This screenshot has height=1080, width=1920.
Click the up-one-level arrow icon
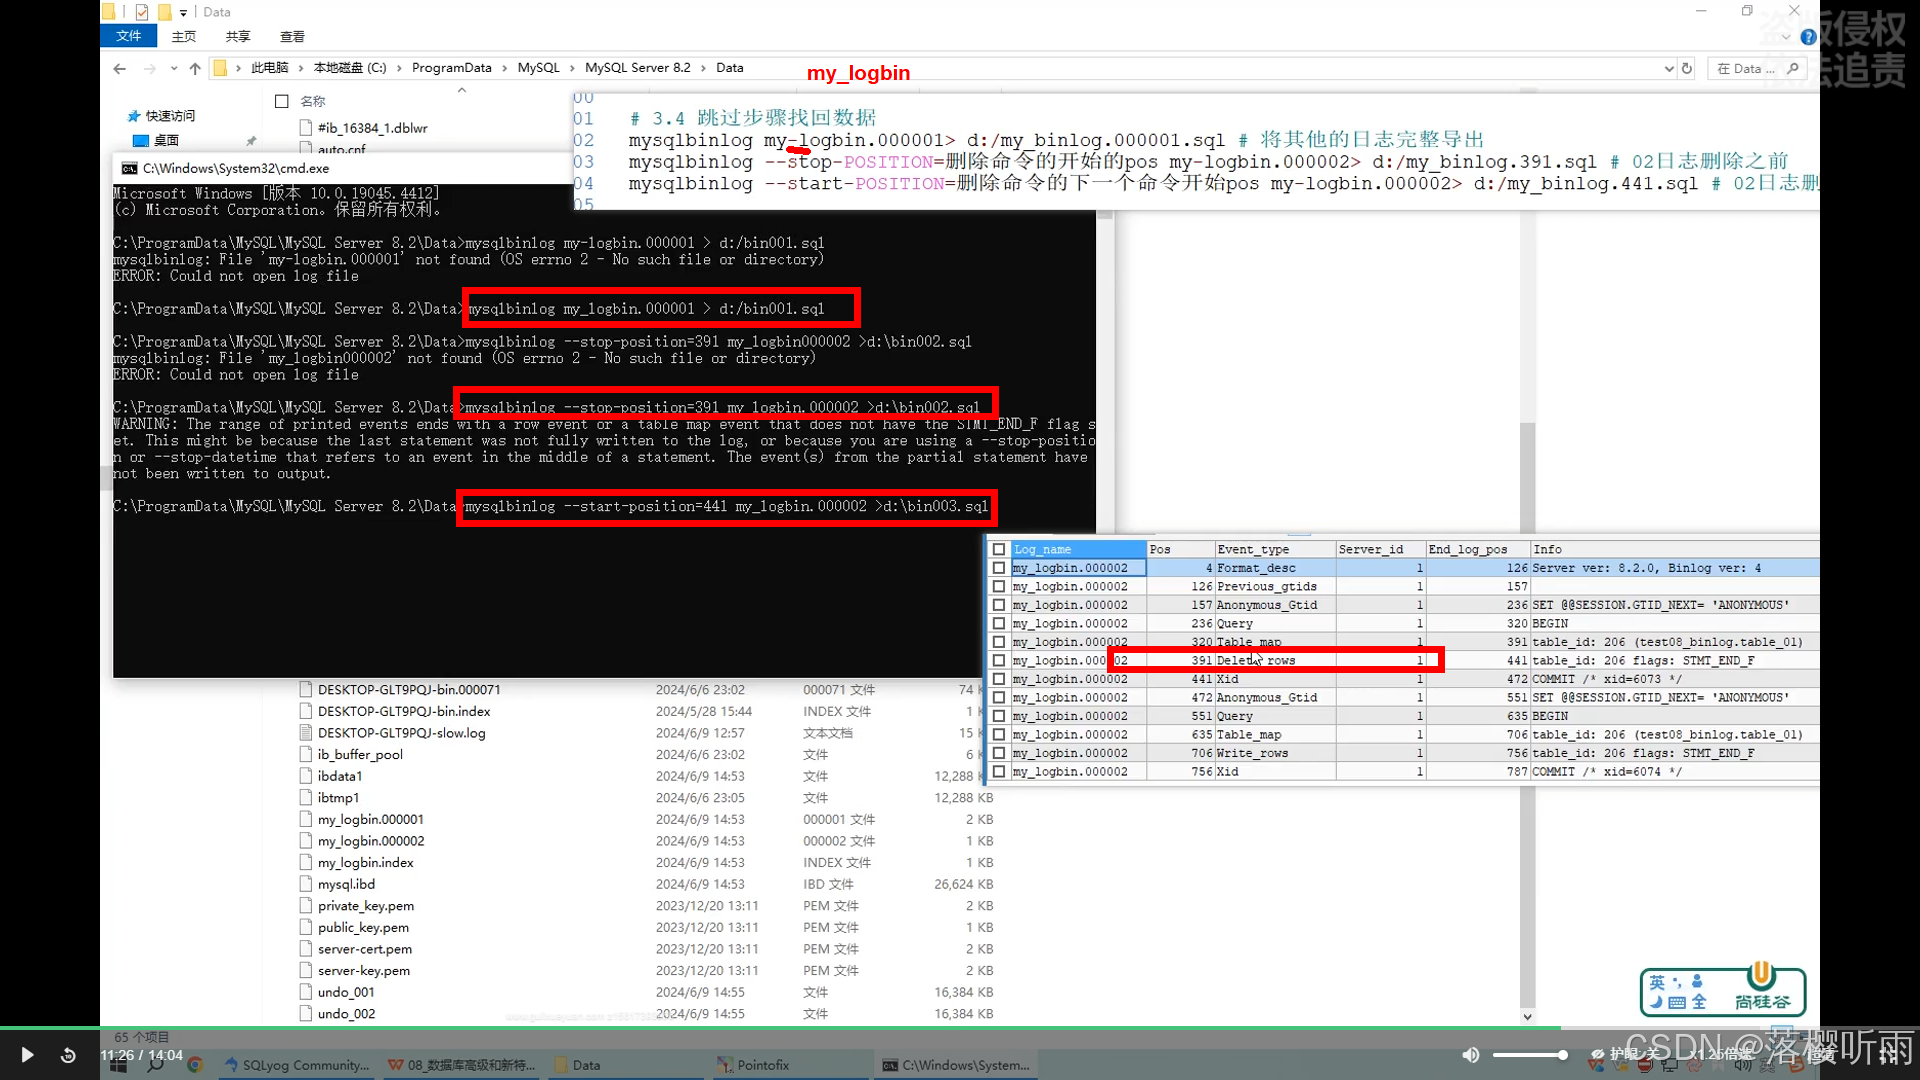[x=195, y=68]
